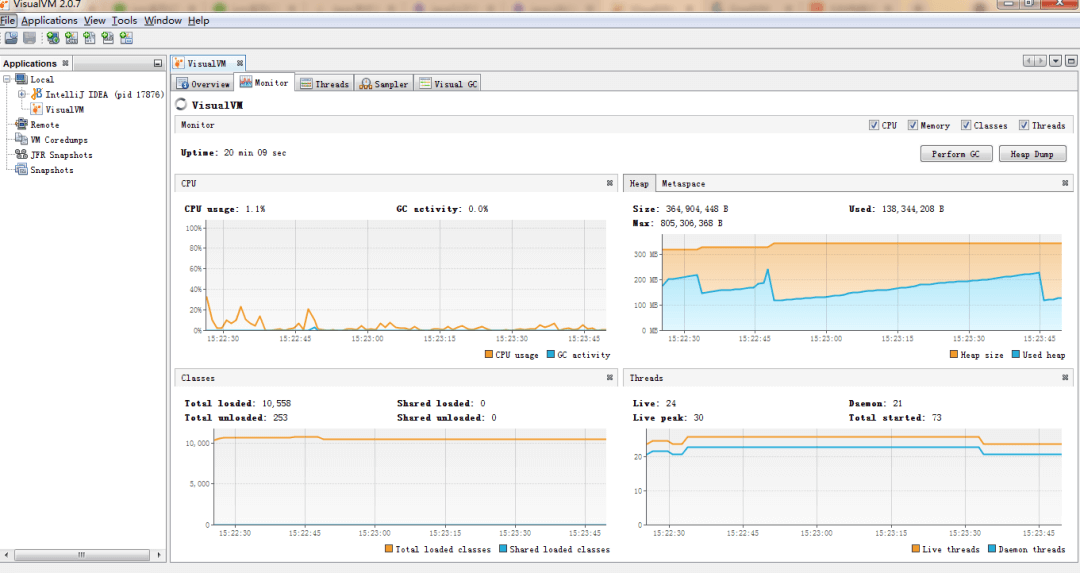The height and width of the screenshot is (573, 1080).
Task: Click the Local computer icon in tree
Action: [21, 79]
